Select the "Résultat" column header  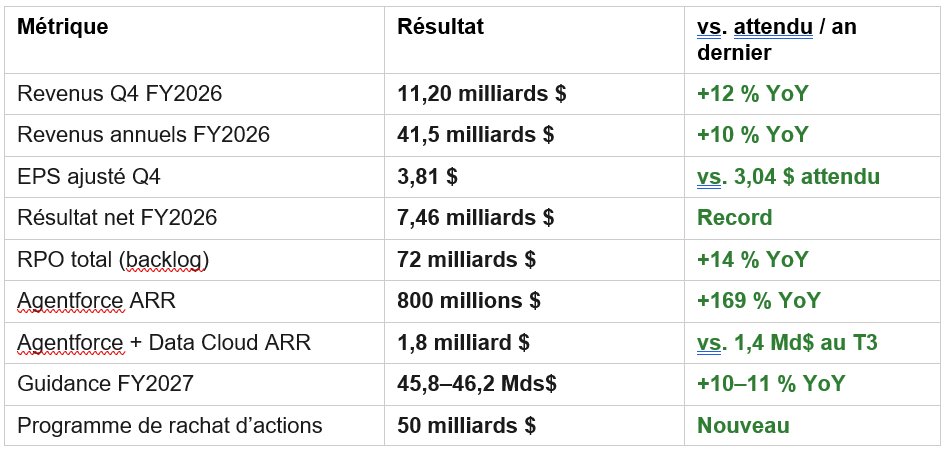coord(440,27)
